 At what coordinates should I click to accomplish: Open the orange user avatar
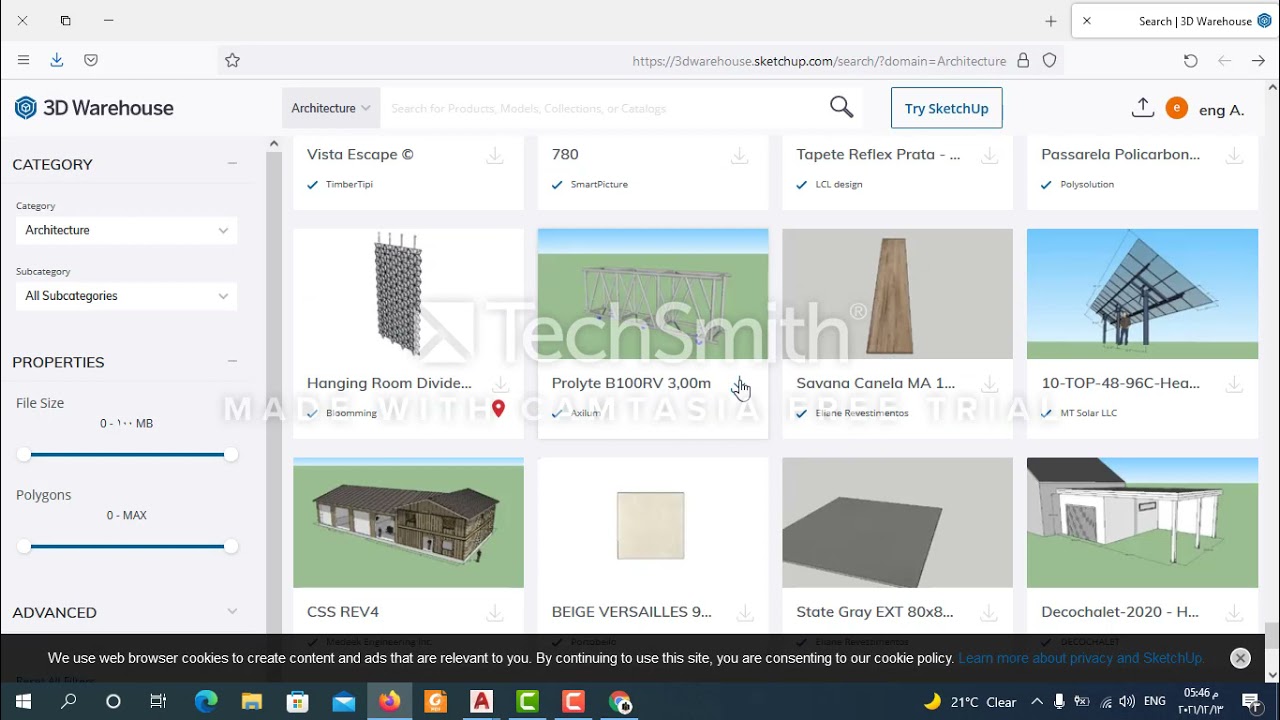[x=1177, y=108]
